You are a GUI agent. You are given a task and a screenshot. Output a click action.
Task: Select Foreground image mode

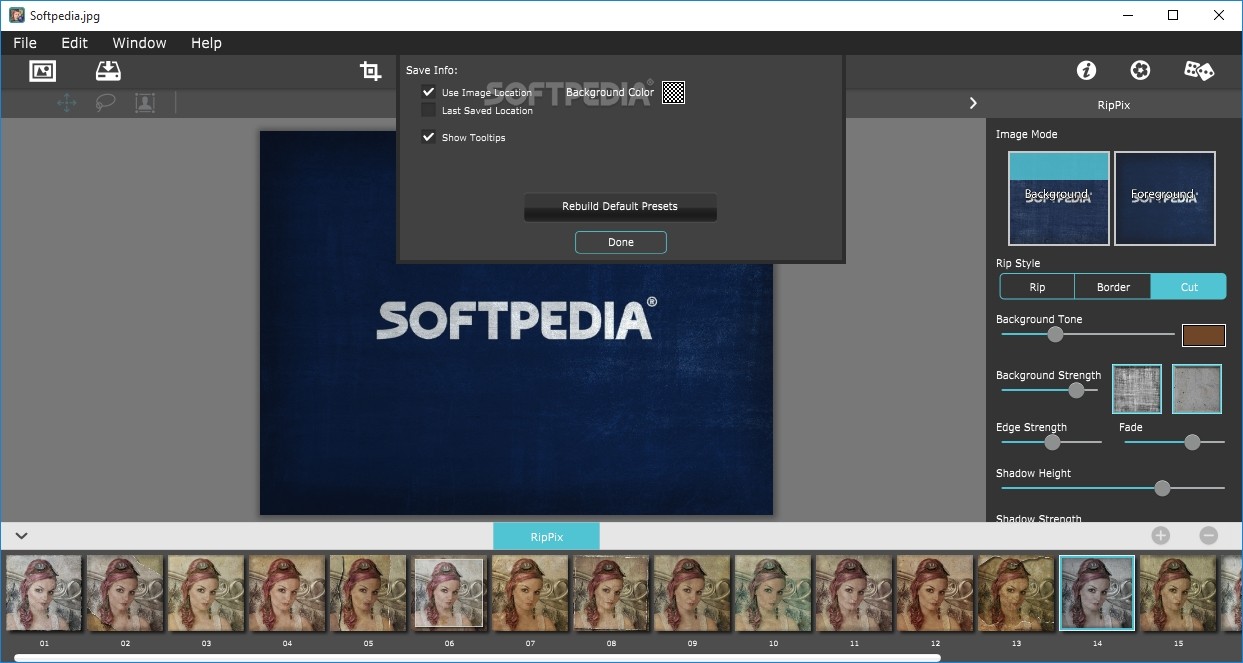1165,198
